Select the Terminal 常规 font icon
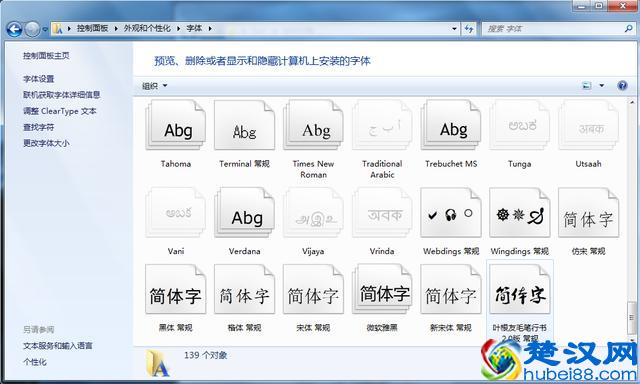The height and width of the screenshot is (384, 640). [244, 125]
